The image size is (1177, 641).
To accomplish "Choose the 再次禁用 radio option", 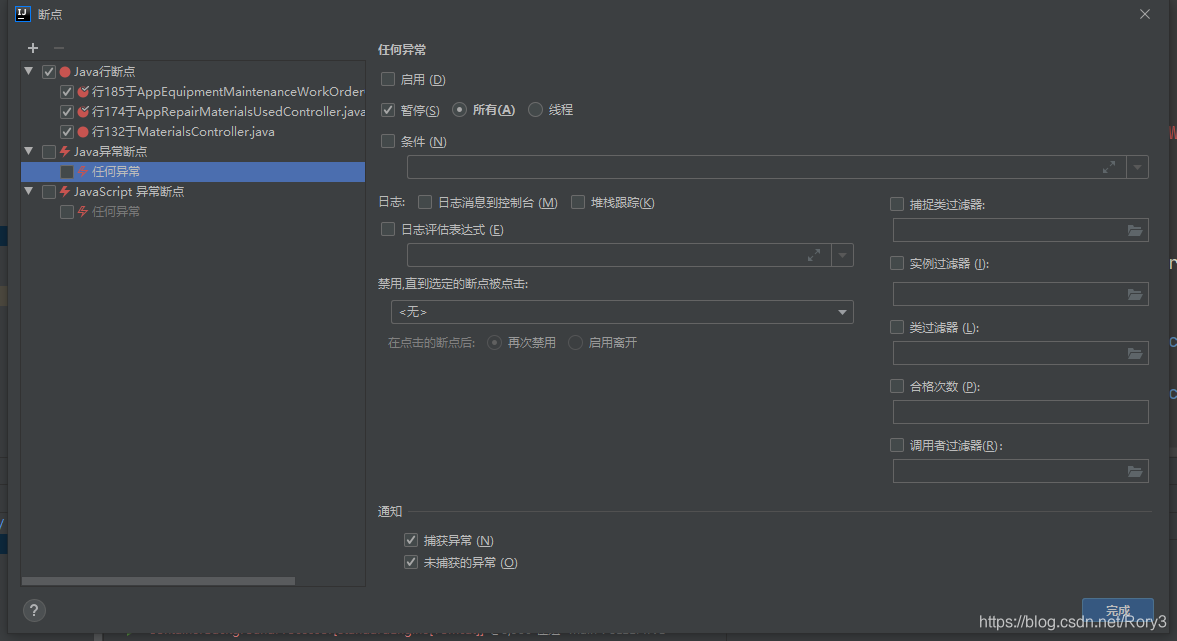I will [494, 342].
